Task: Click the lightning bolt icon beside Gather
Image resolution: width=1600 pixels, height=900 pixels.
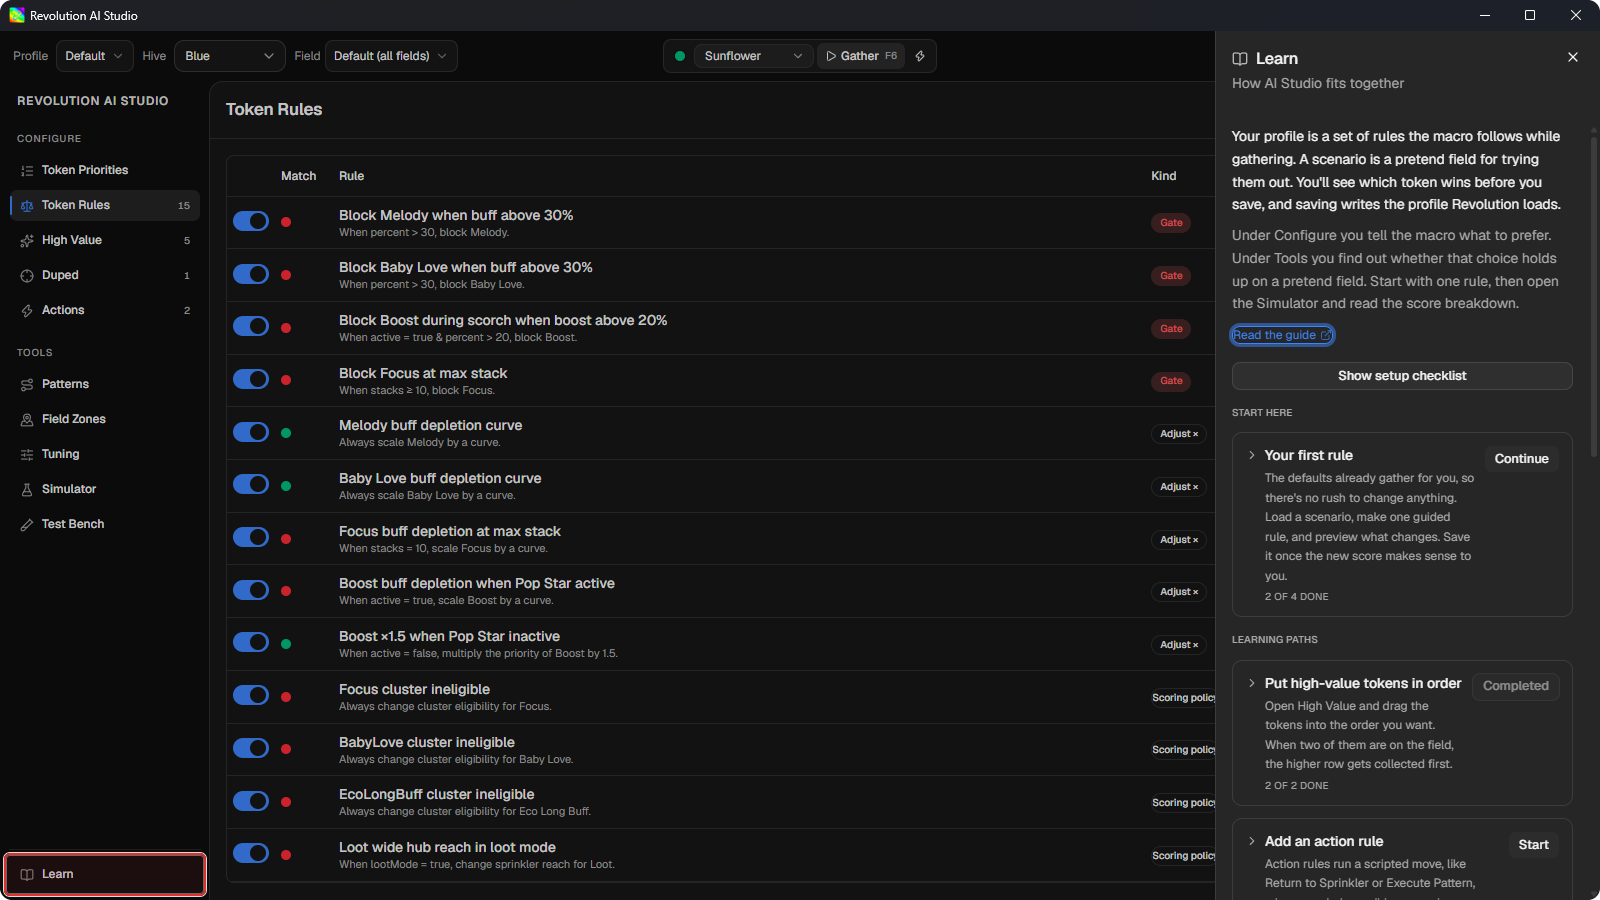Action: coord(920,56)
